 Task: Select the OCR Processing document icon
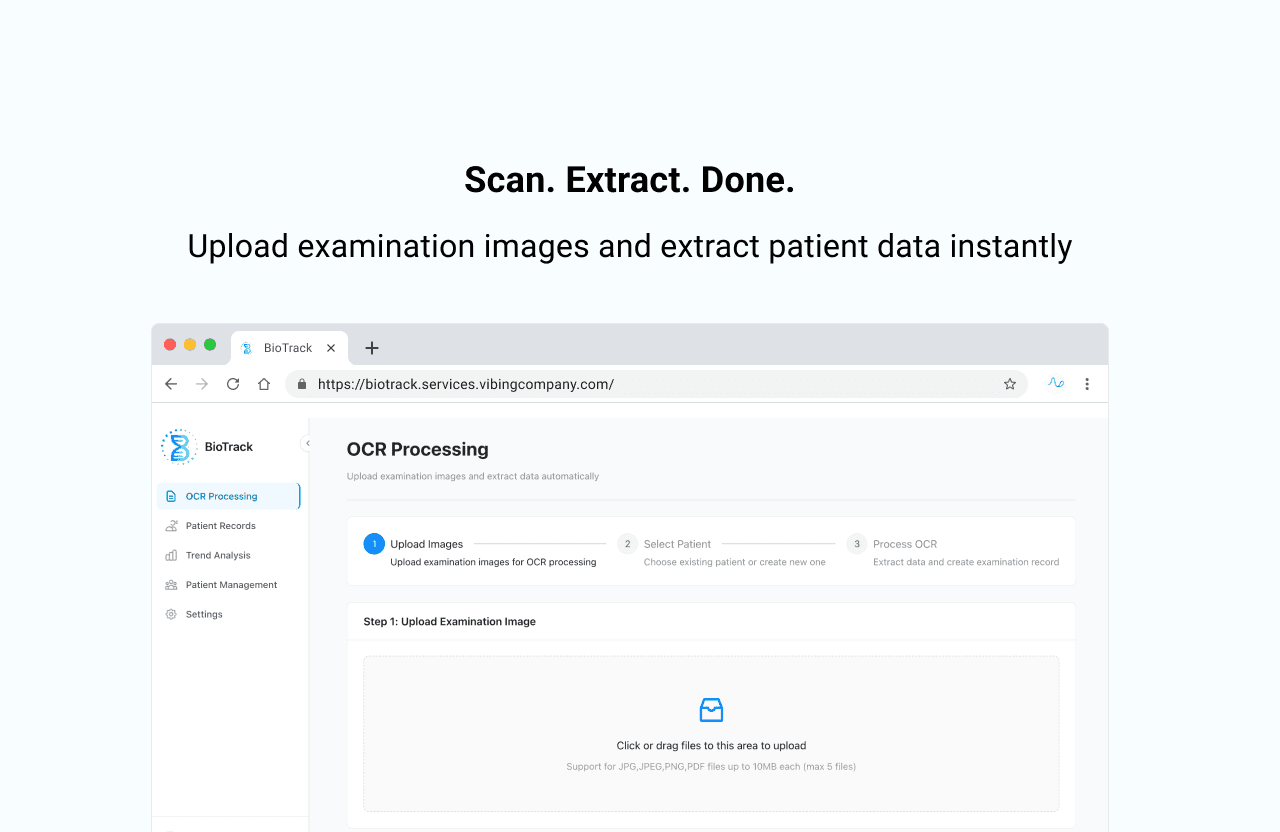(171, 495)
